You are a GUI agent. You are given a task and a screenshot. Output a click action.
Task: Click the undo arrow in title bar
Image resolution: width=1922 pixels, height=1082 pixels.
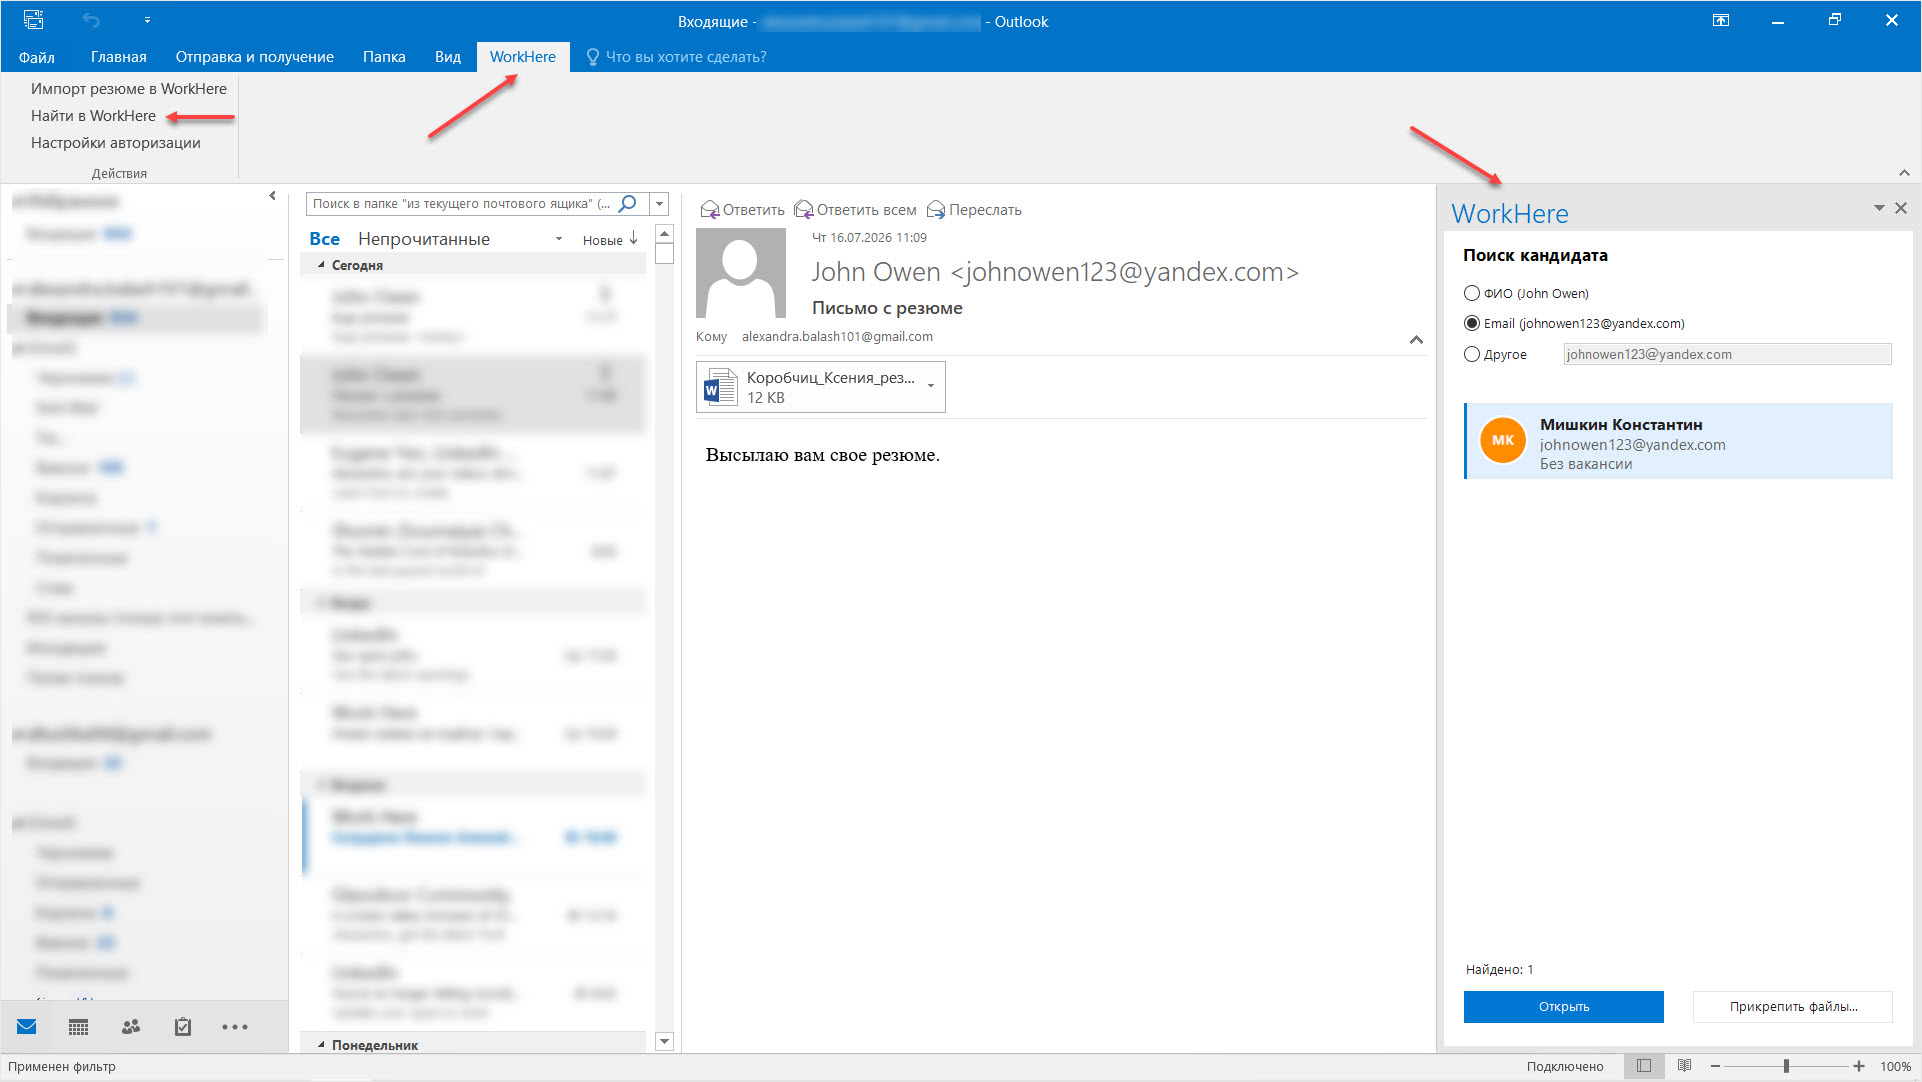(x=92, y=20)
